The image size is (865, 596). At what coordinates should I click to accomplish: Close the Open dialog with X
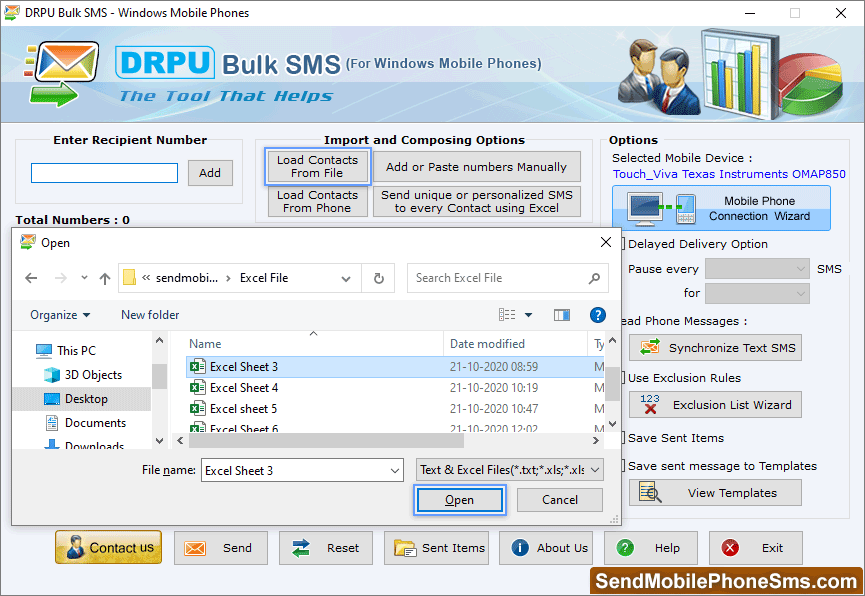606,242
